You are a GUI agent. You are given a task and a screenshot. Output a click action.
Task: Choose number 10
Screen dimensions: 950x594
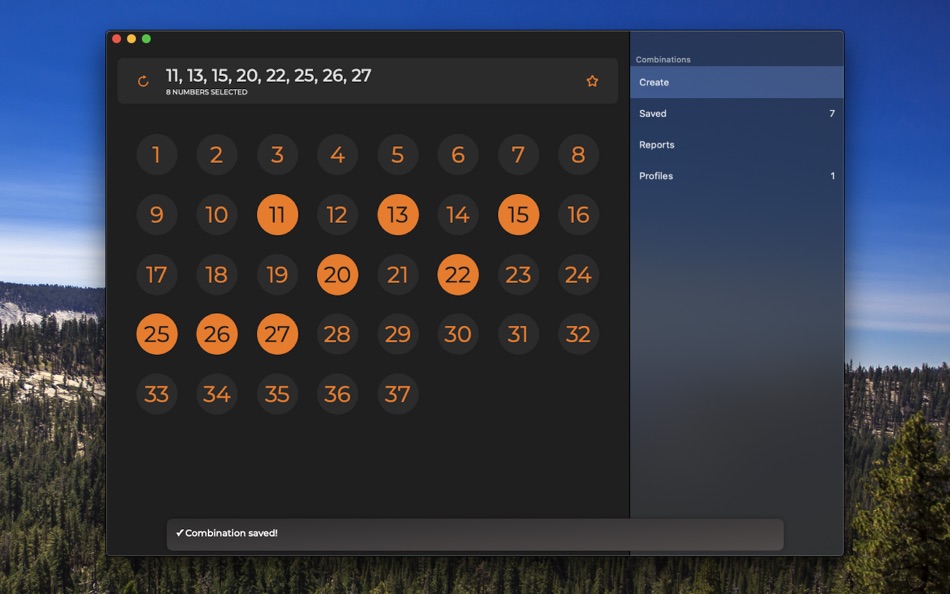pos(217,215)
